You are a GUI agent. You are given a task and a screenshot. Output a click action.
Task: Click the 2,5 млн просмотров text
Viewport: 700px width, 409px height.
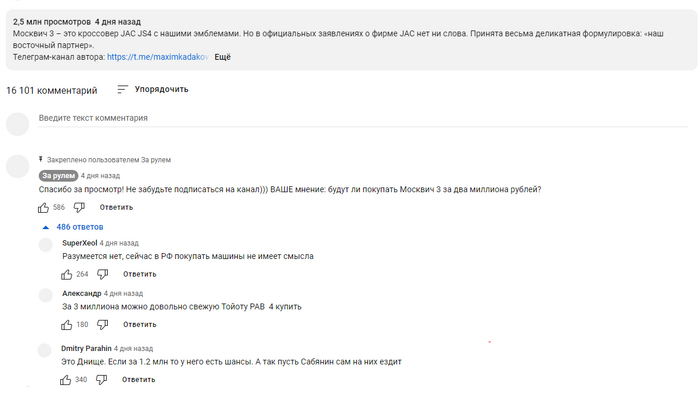point(52,22)
